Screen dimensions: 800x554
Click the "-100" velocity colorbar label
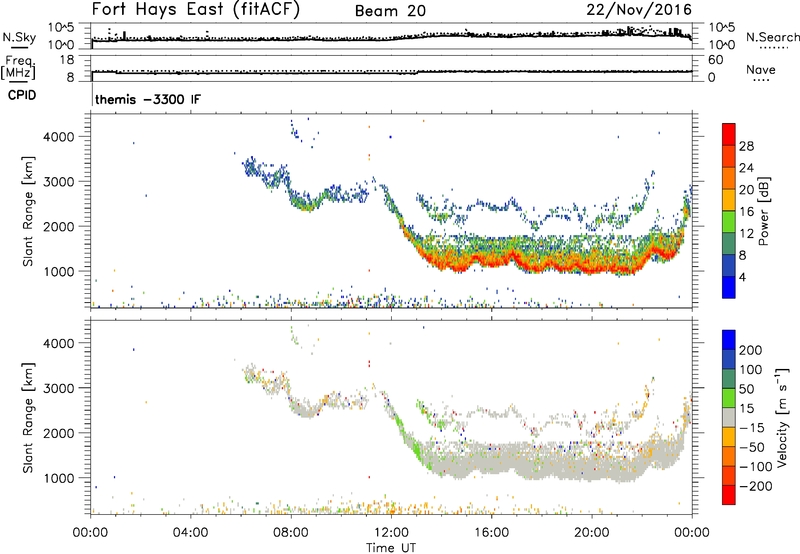(x=756, y=467)
